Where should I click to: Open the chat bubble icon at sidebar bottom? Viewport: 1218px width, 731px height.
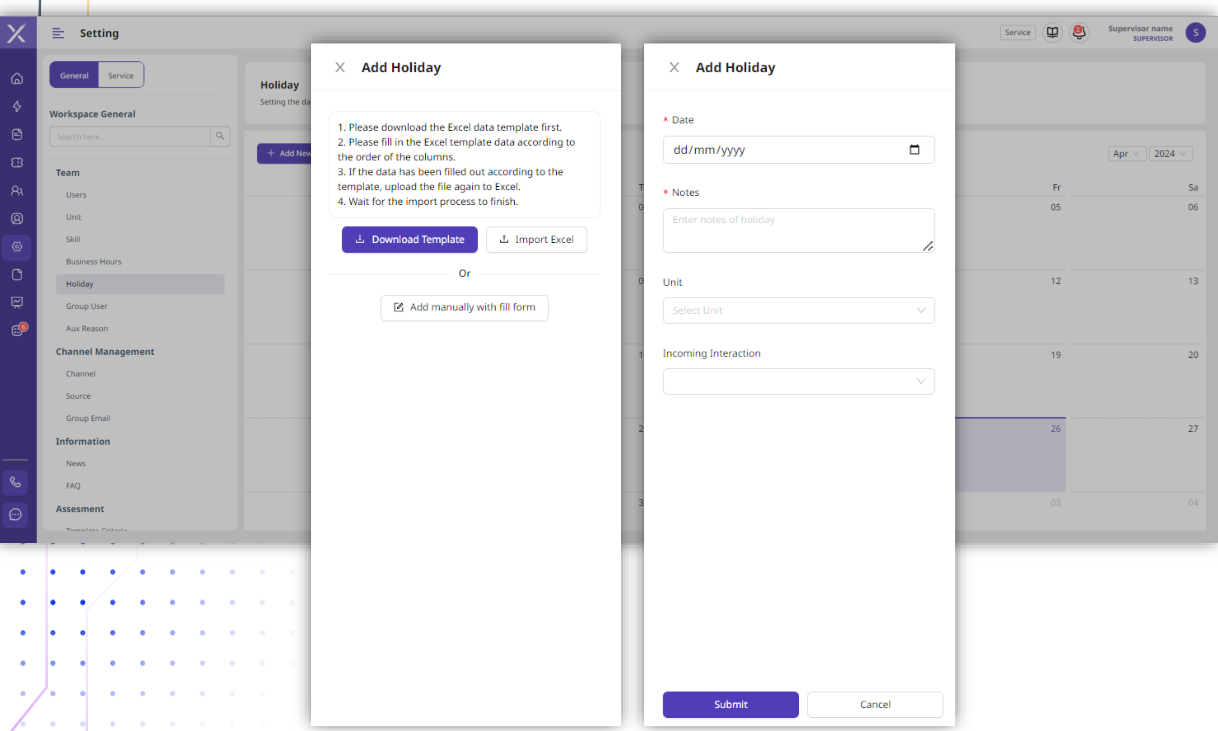coord(15,514)
